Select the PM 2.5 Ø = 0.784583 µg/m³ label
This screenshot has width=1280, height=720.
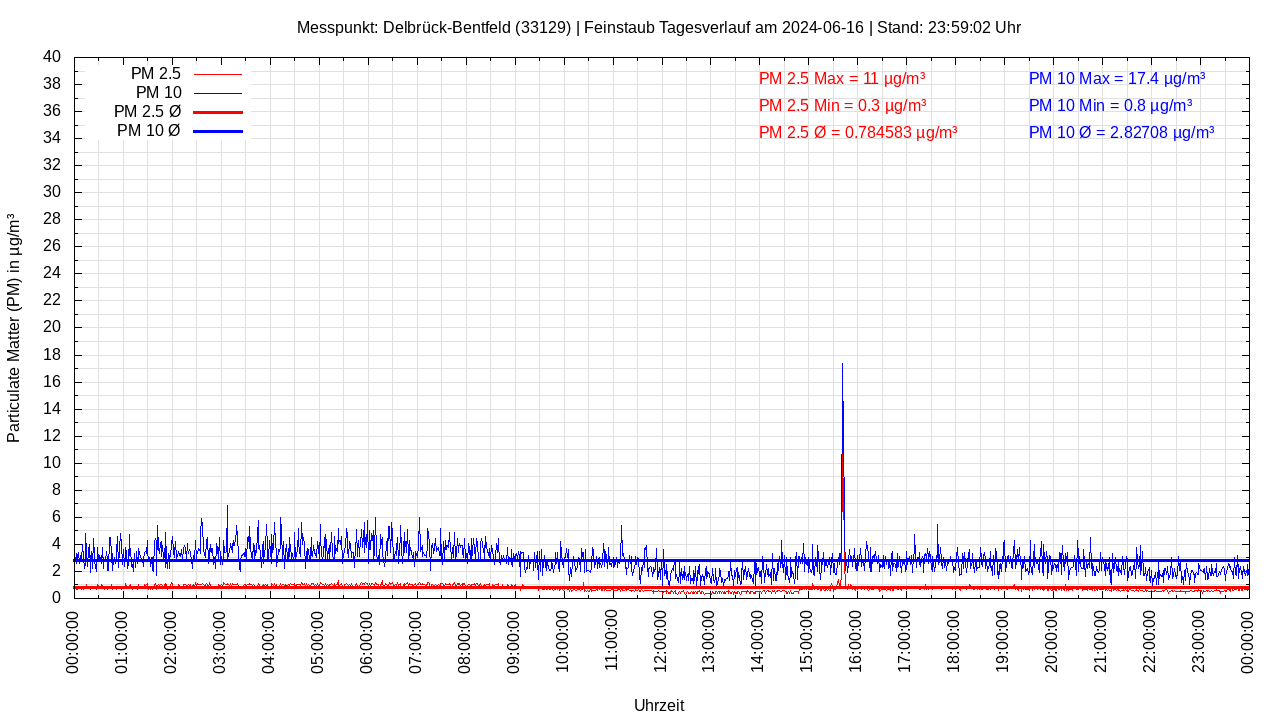click(857, 132)
